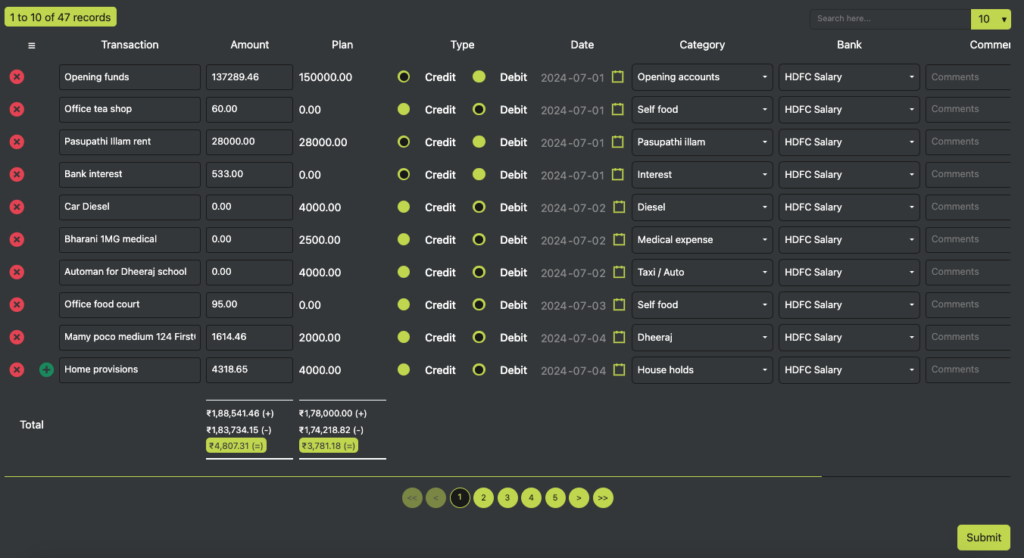Open bank dropdown for Bharani 1MG medical
The image size is (1024, 558).
tap(849, 240)
